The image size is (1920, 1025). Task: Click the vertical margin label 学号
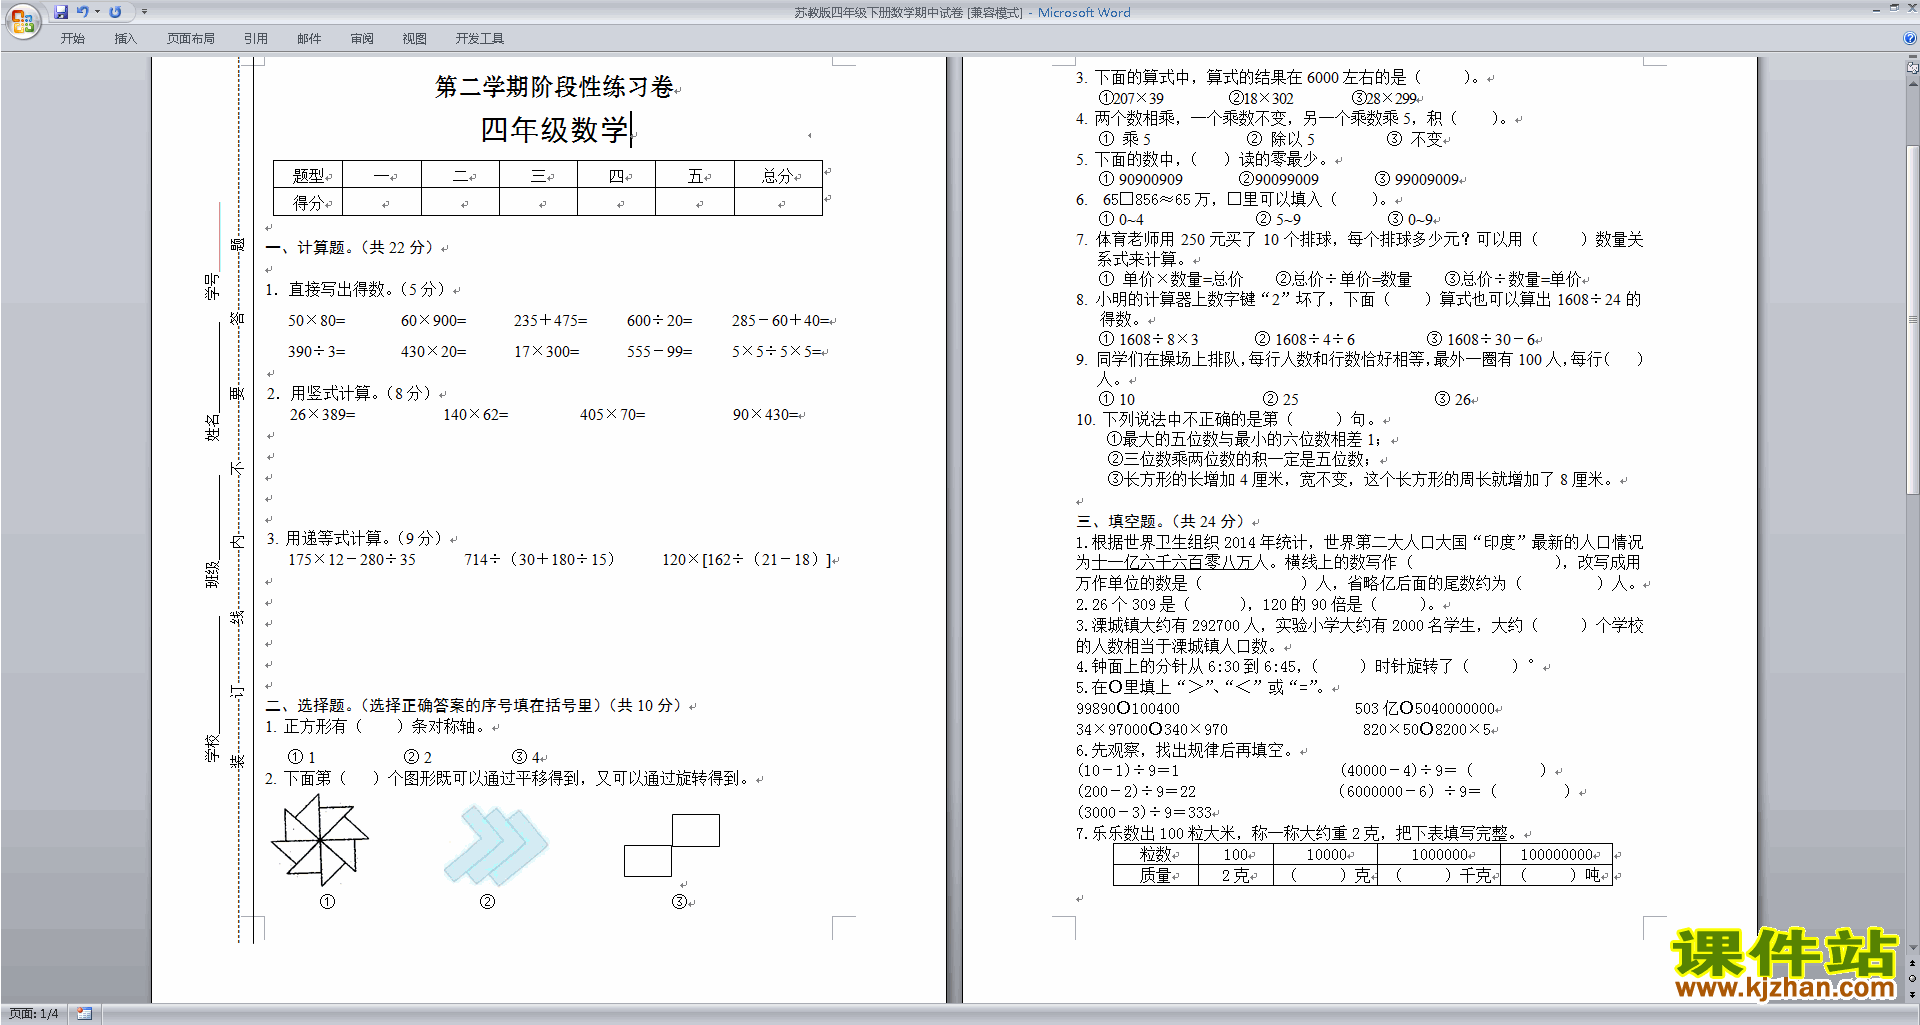point(211,287)
